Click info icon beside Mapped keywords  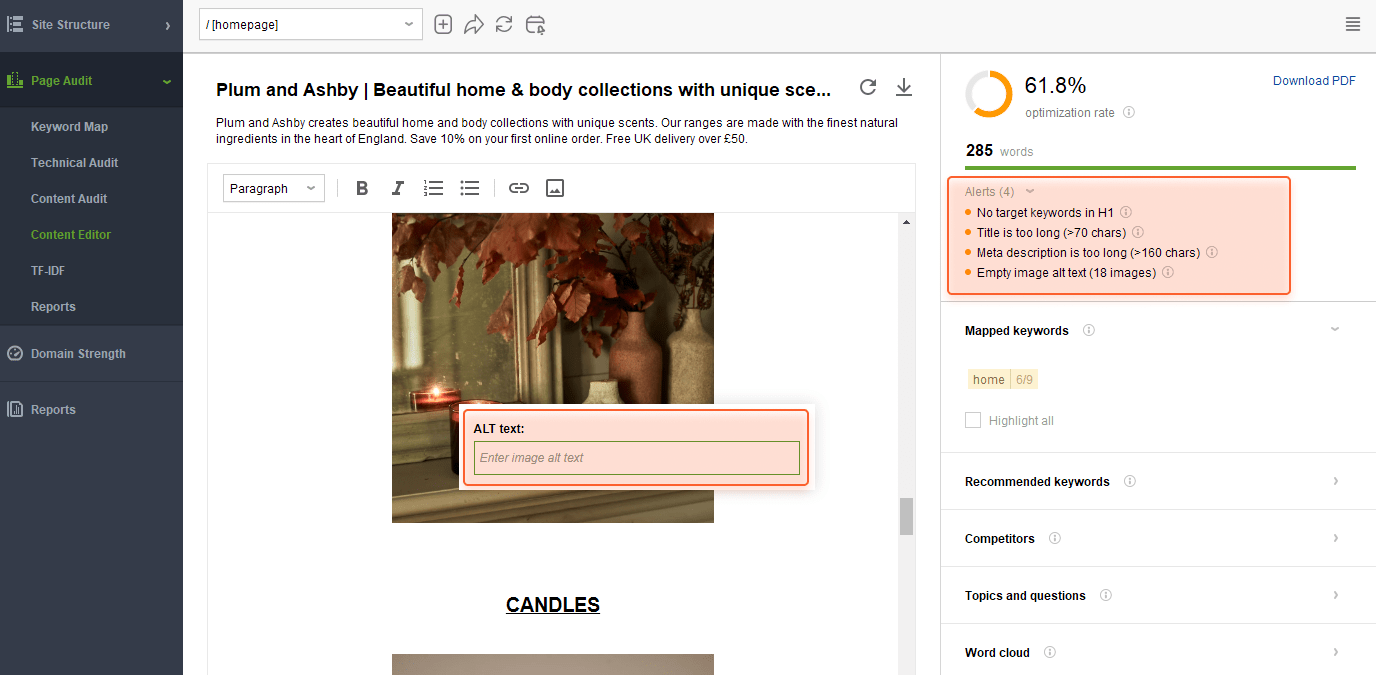point(1089,330)
